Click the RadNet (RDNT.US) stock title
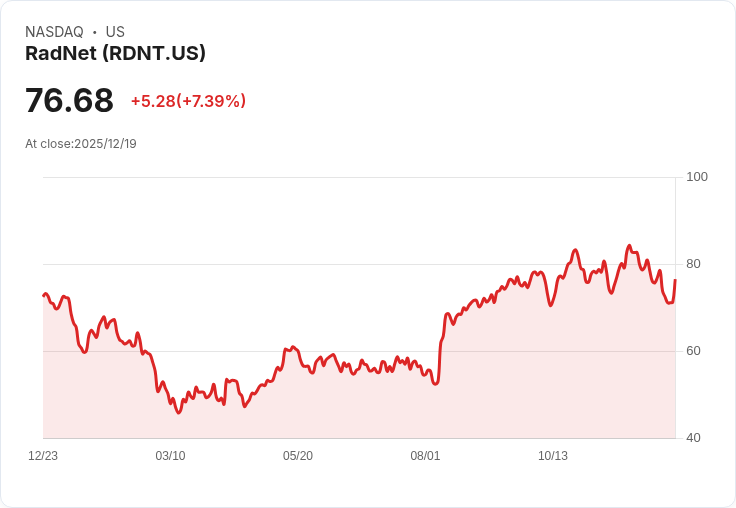 115,54
